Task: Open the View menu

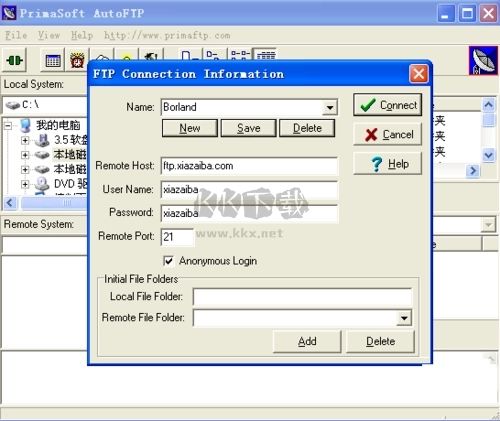Action: [x=49, y=35]
